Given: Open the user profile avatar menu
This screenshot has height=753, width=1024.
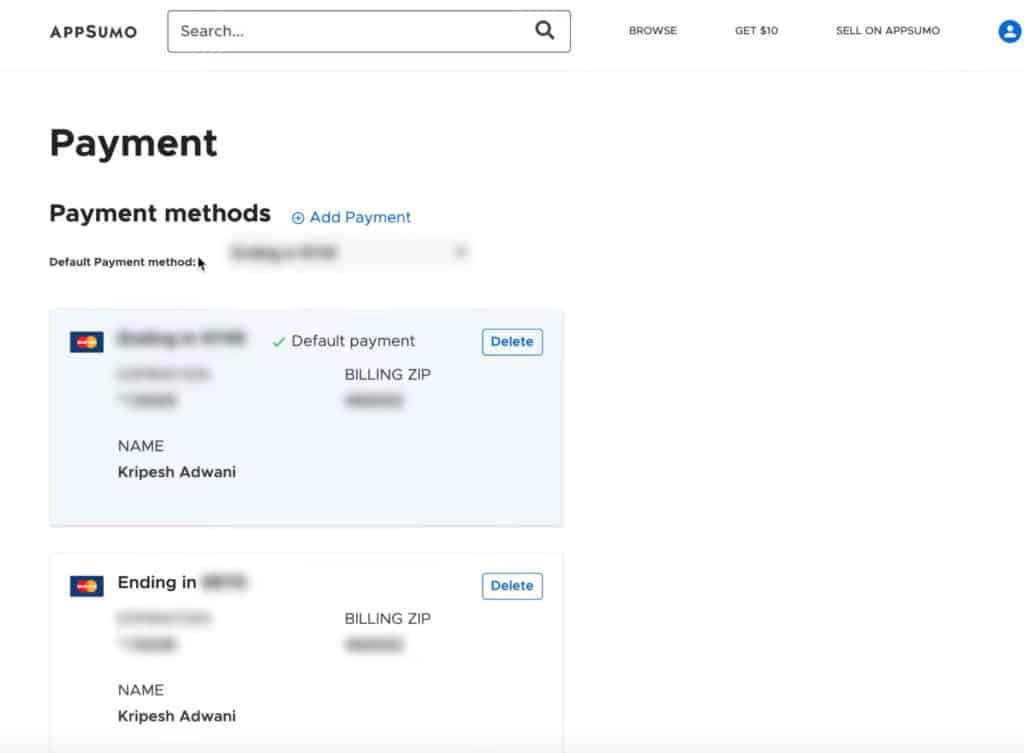Looking at the screenshot, I should tap(1009, 31).
